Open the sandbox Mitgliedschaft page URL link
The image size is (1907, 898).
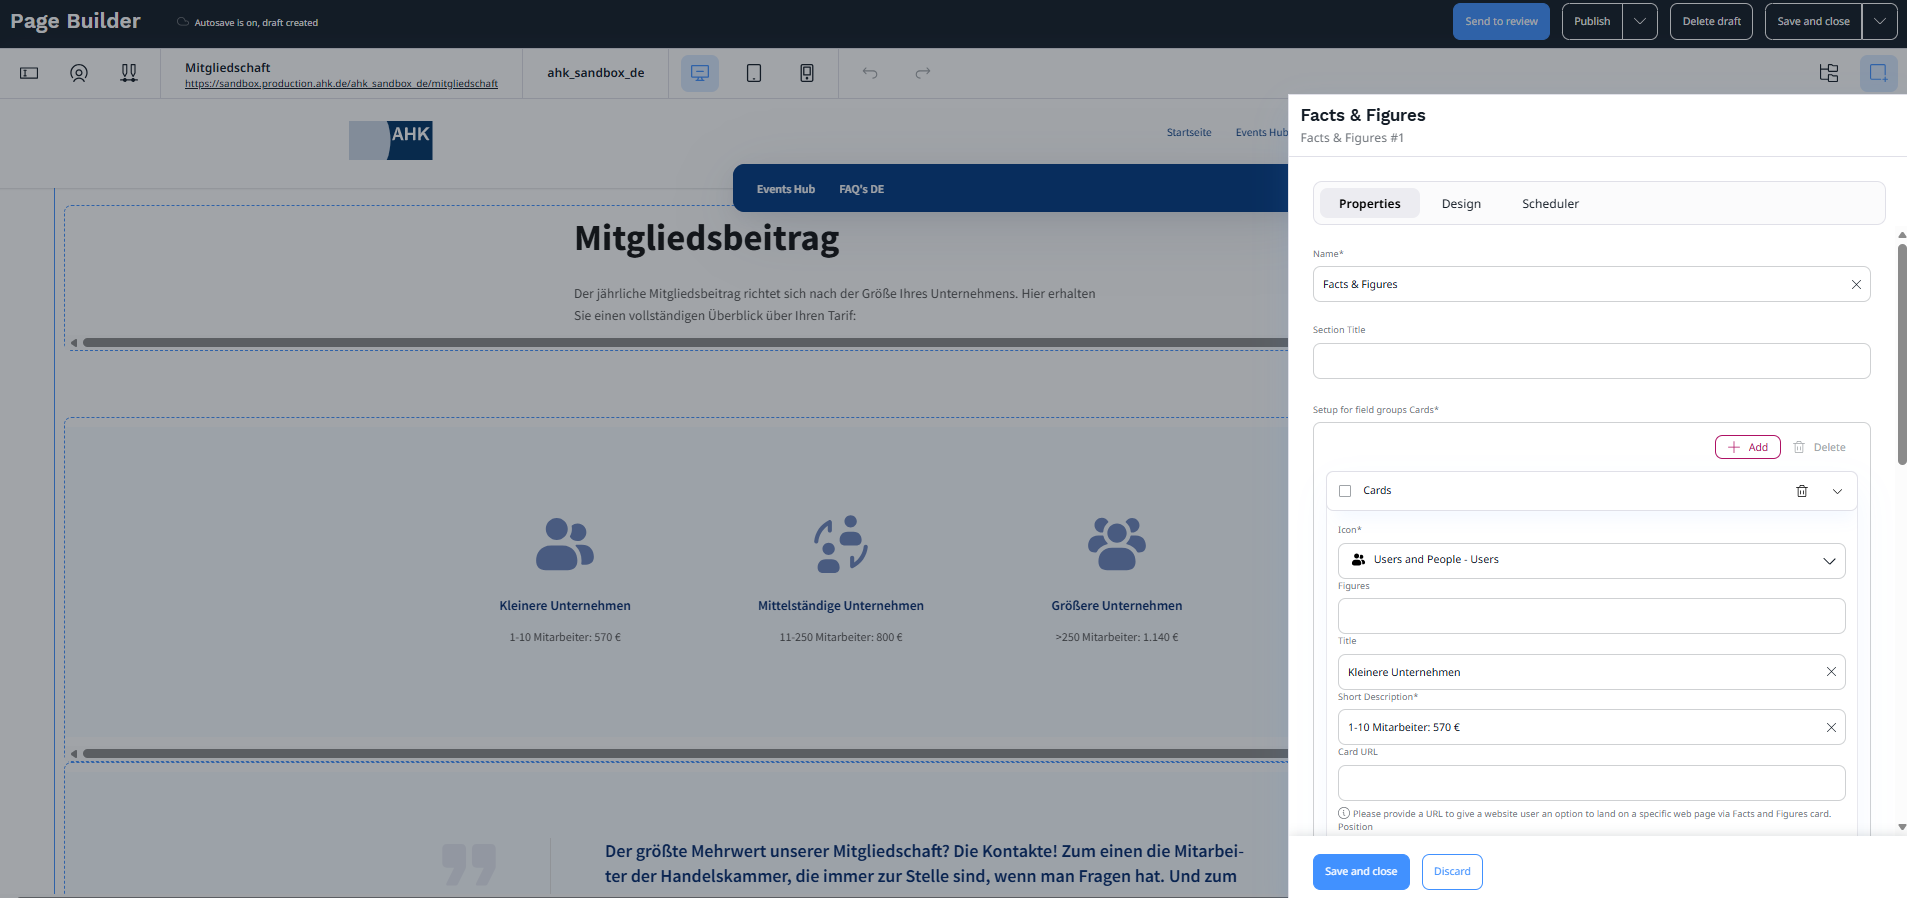click(341, 84)
